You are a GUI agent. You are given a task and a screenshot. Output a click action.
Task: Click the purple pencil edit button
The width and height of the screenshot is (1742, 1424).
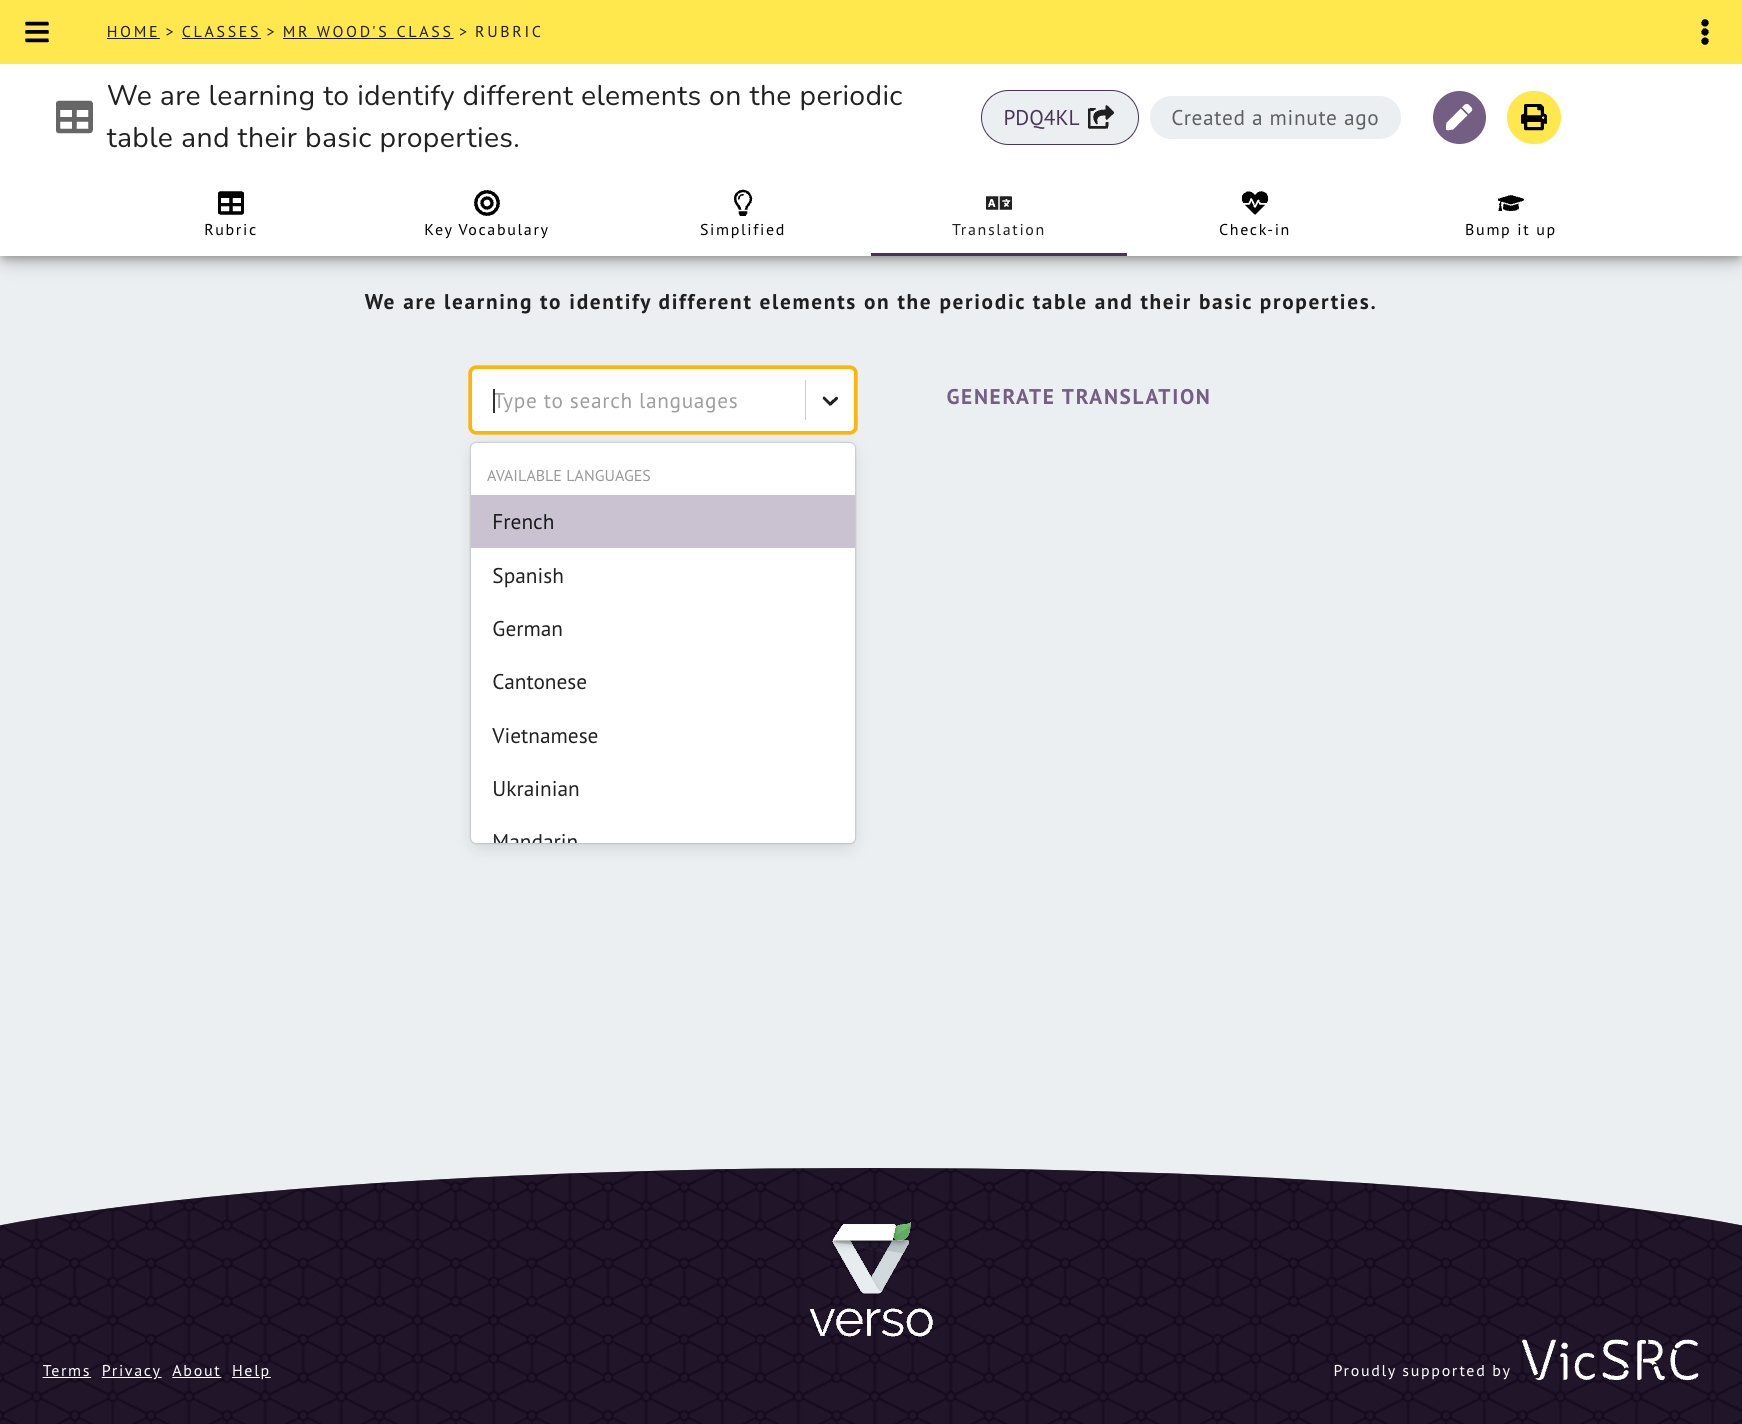[1459, 118]
